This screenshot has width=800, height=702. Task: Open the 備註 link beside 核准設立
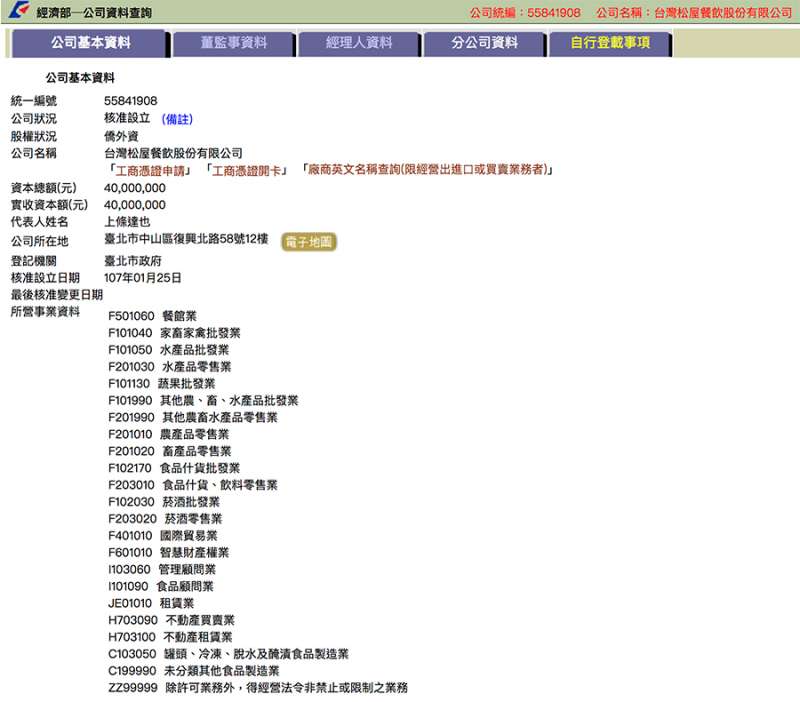point(177,119)
